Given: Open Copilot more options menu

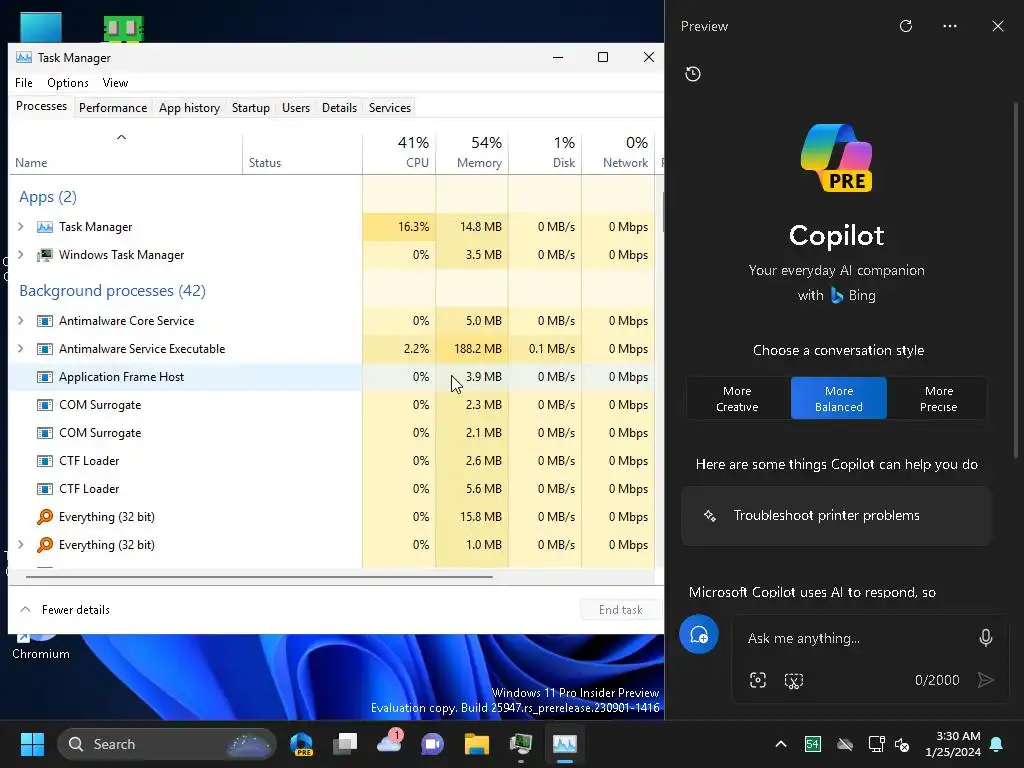Looking at the screenshot, I should click(x=950, y=26).
